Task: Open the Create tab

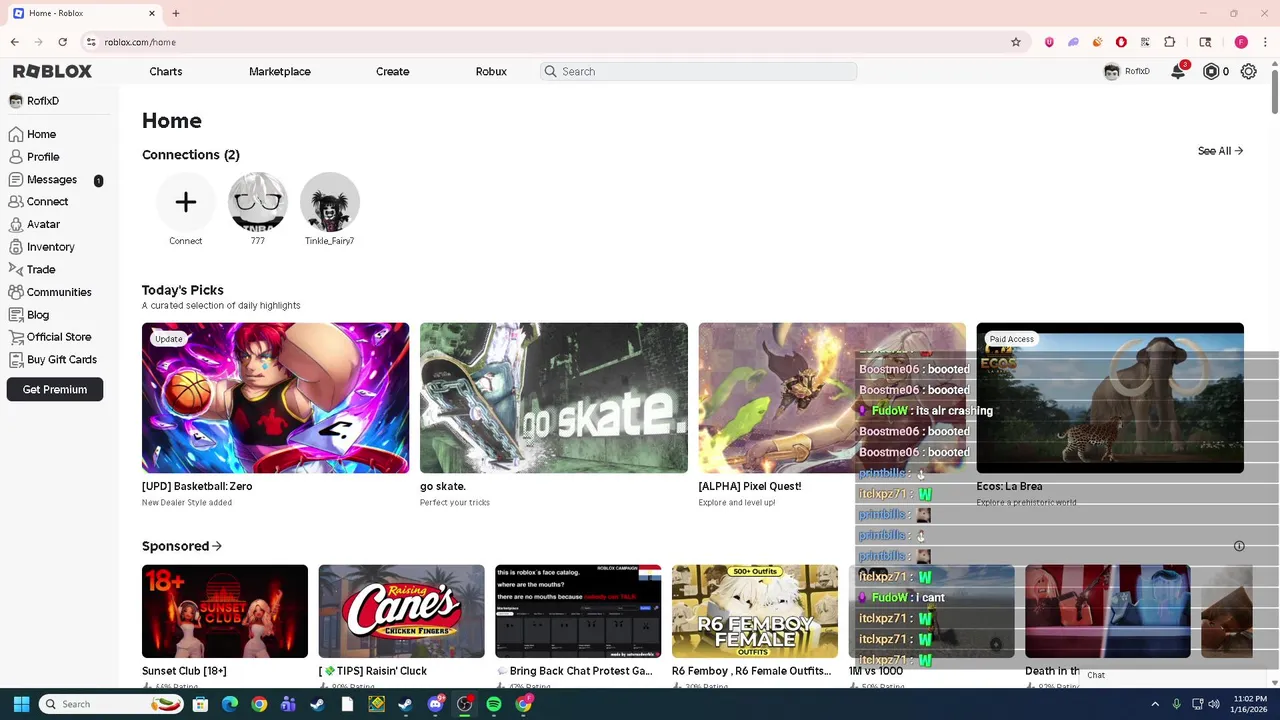Action: 392,71
